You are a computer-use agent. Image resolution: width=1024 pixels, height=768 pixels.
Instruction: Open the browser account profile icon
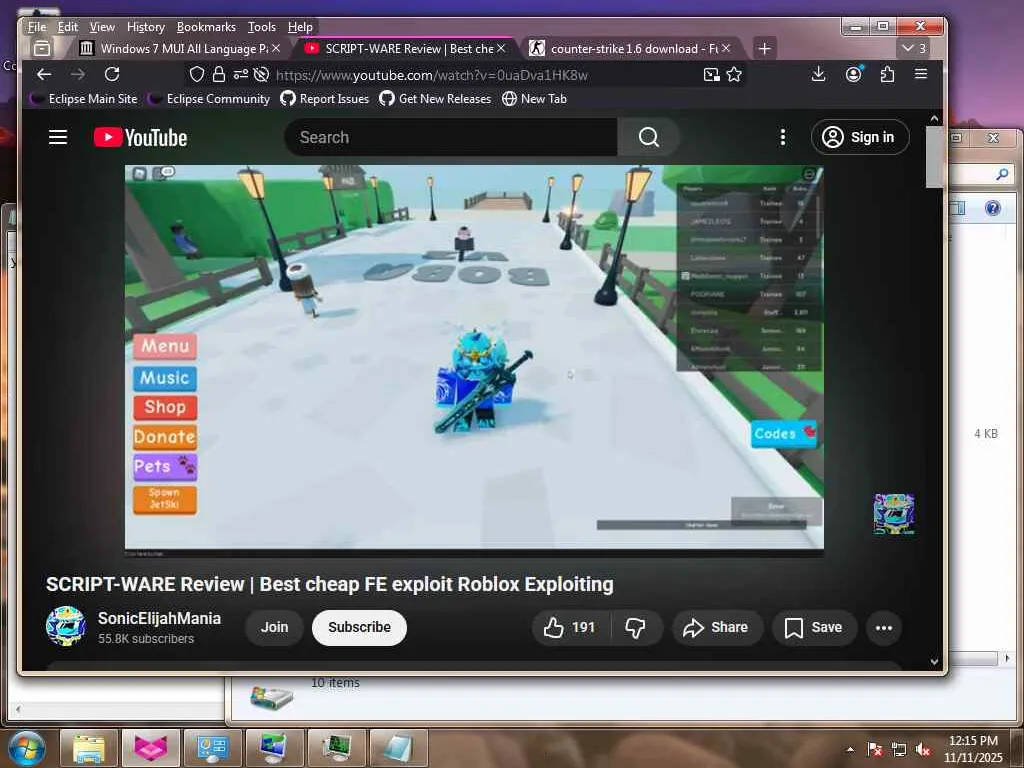[854, 74]
